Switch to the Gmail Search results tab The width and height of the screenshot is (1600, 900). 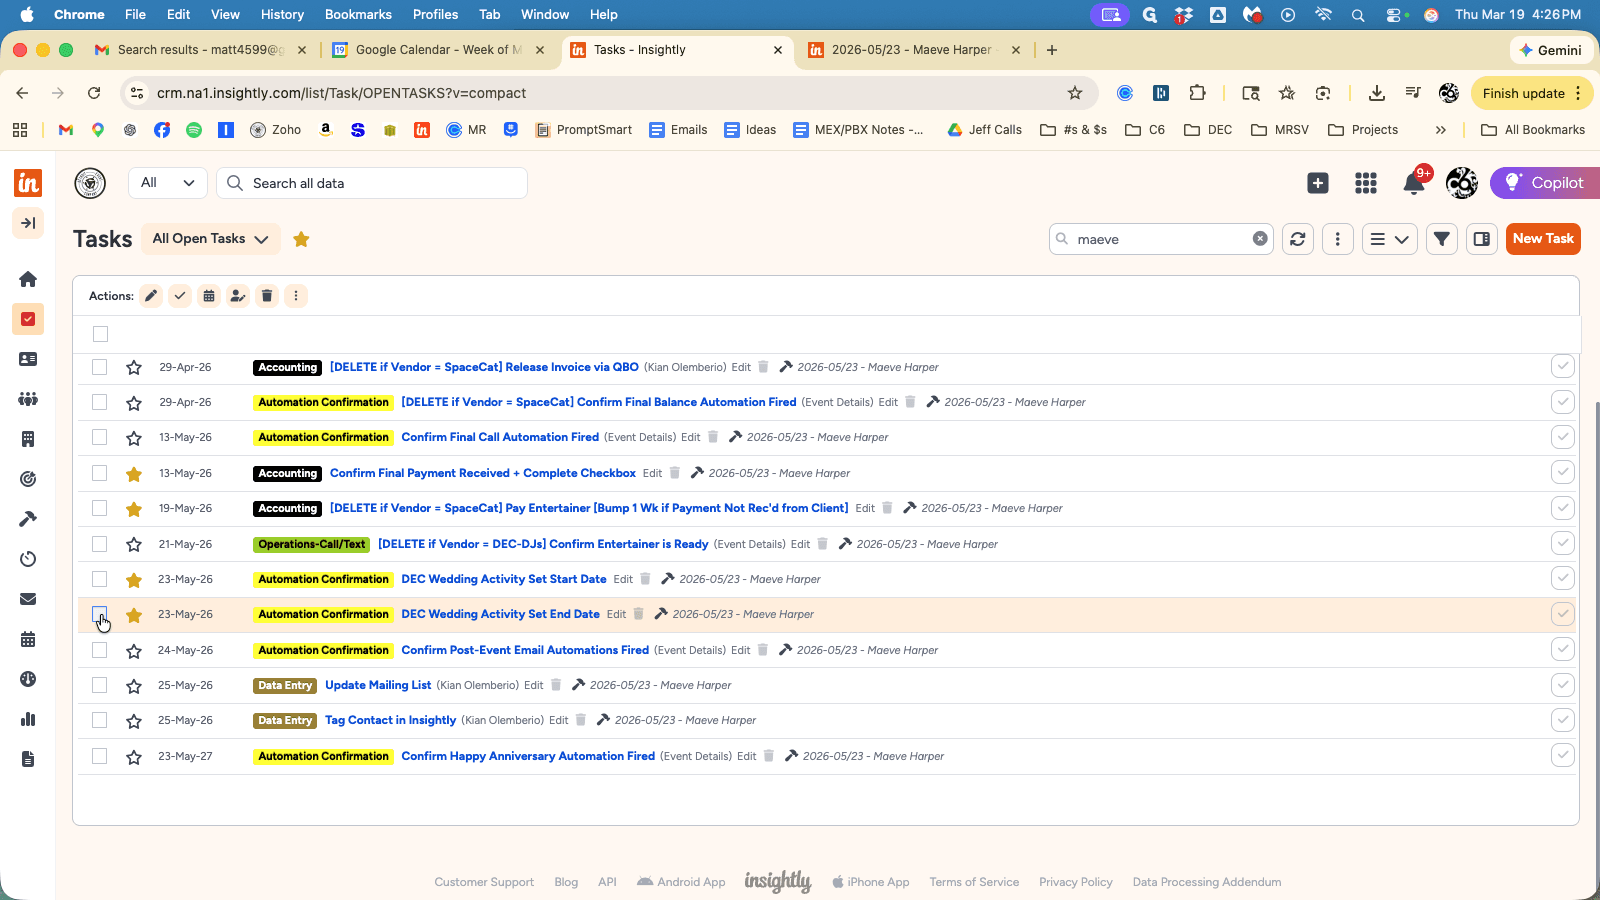click(x=200, y=50)
